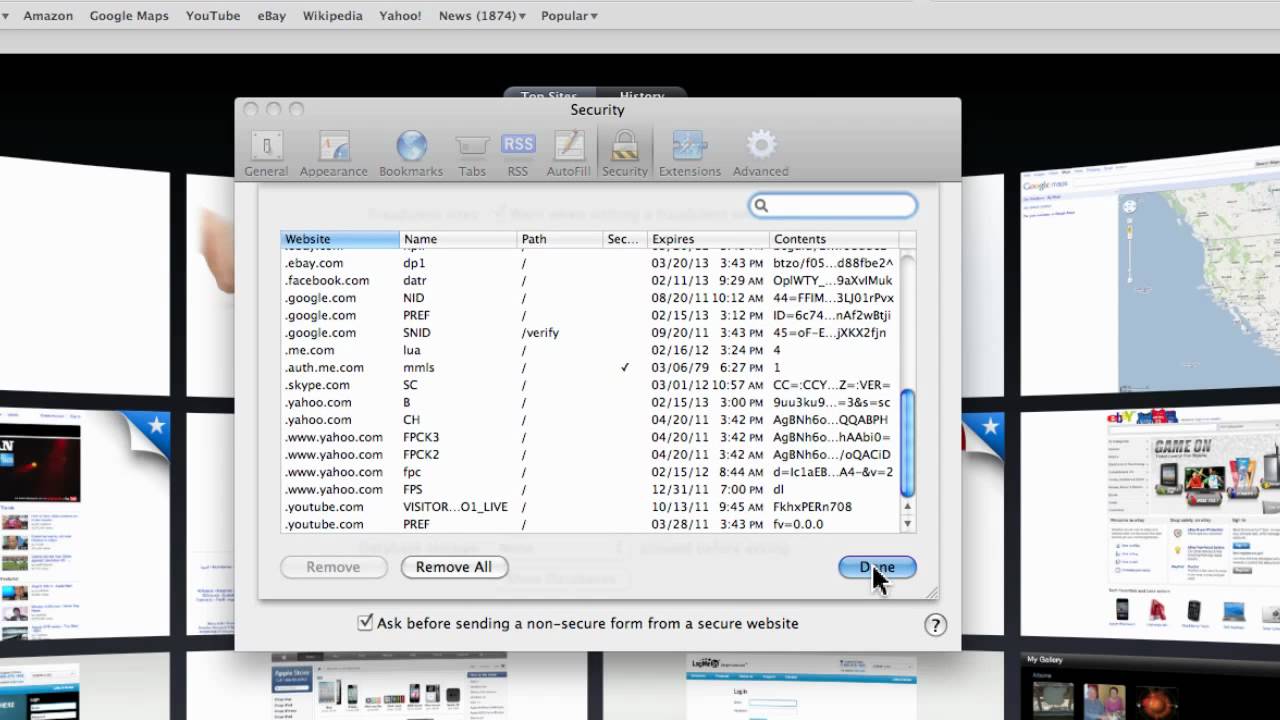Switch to History tab in Top Sites
The height and width of the screenshot is (720, 1280).
click(641, 96)
